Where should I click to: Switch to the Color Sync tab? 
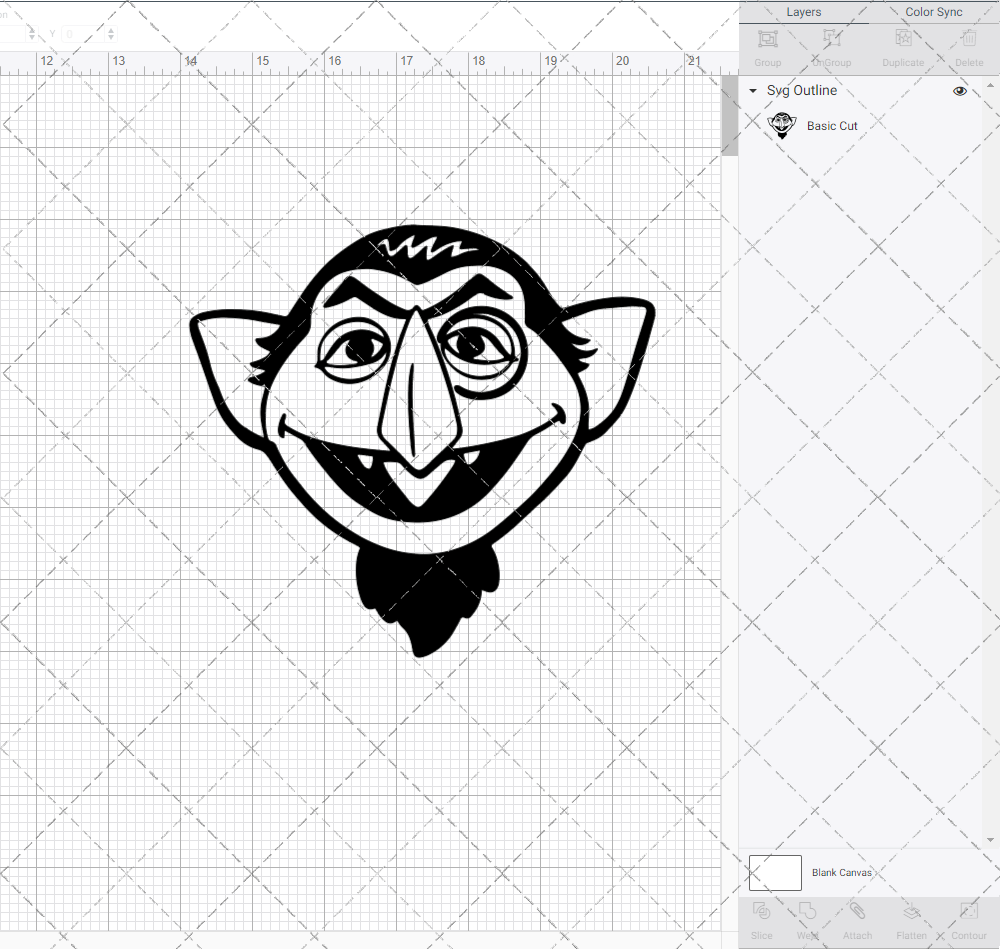933,12
